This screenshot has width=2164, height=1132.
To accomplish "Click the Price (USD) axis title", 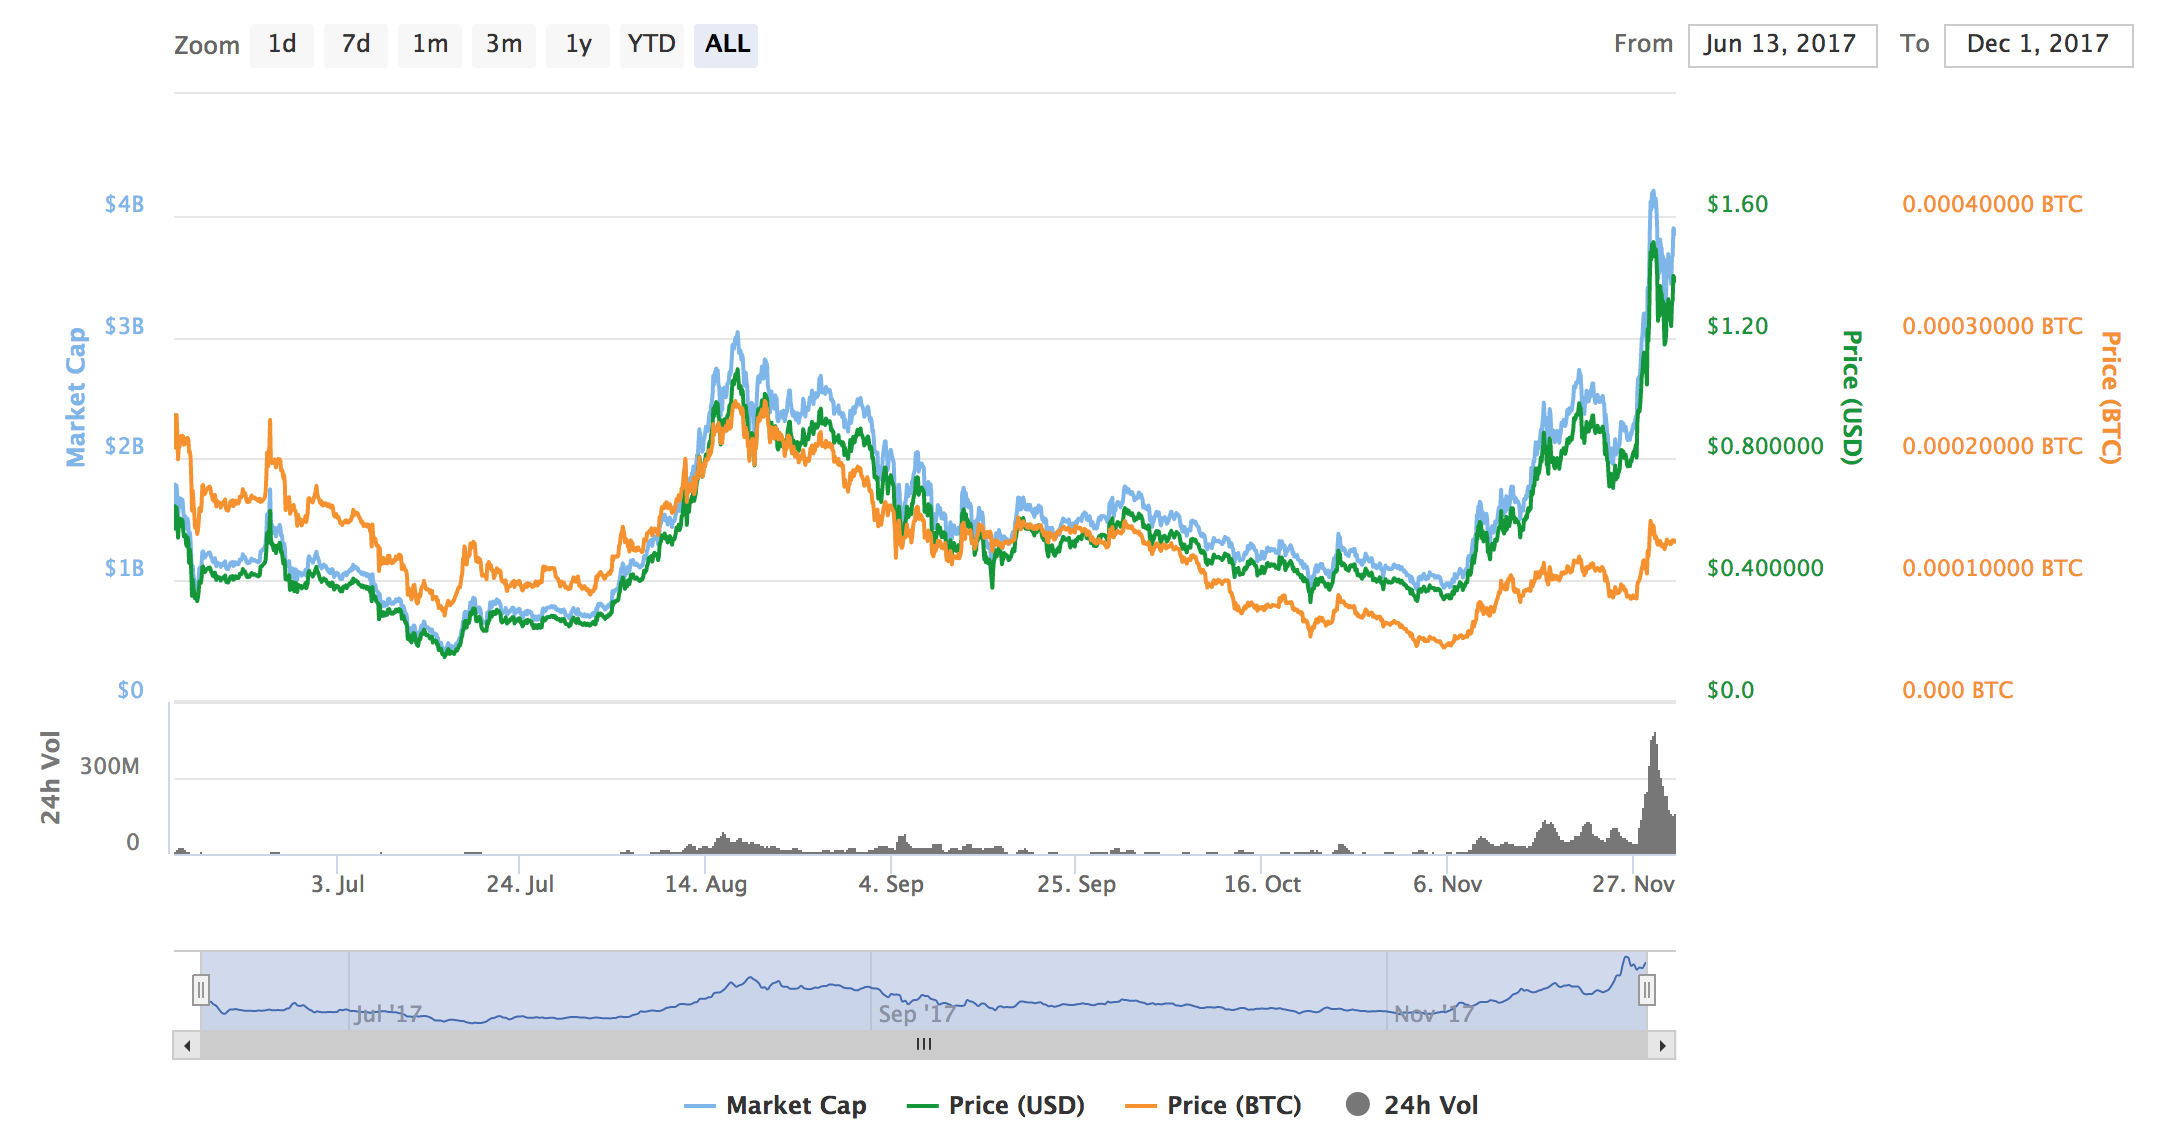I will pos(1852,397).
